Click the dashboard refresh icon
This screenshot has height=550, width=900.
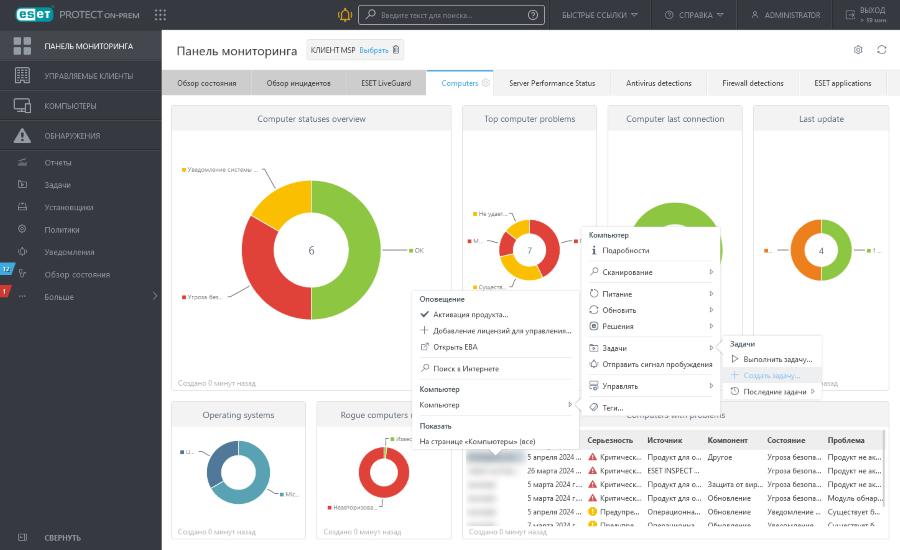click(881, 50)
